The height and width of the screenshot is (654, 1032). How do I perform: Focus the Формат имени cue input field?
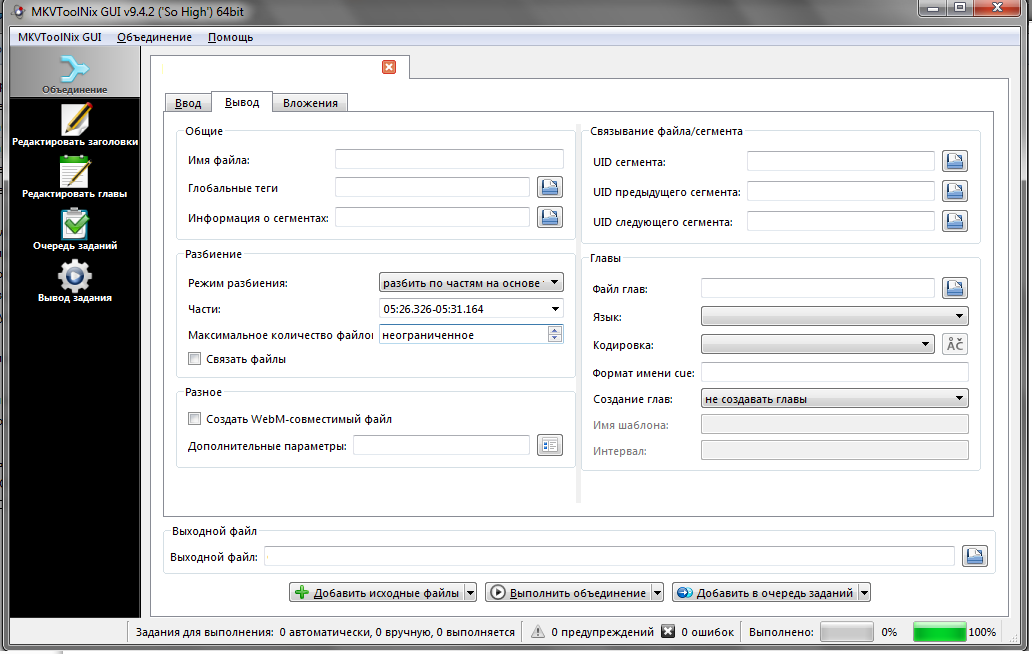(835, 372)
